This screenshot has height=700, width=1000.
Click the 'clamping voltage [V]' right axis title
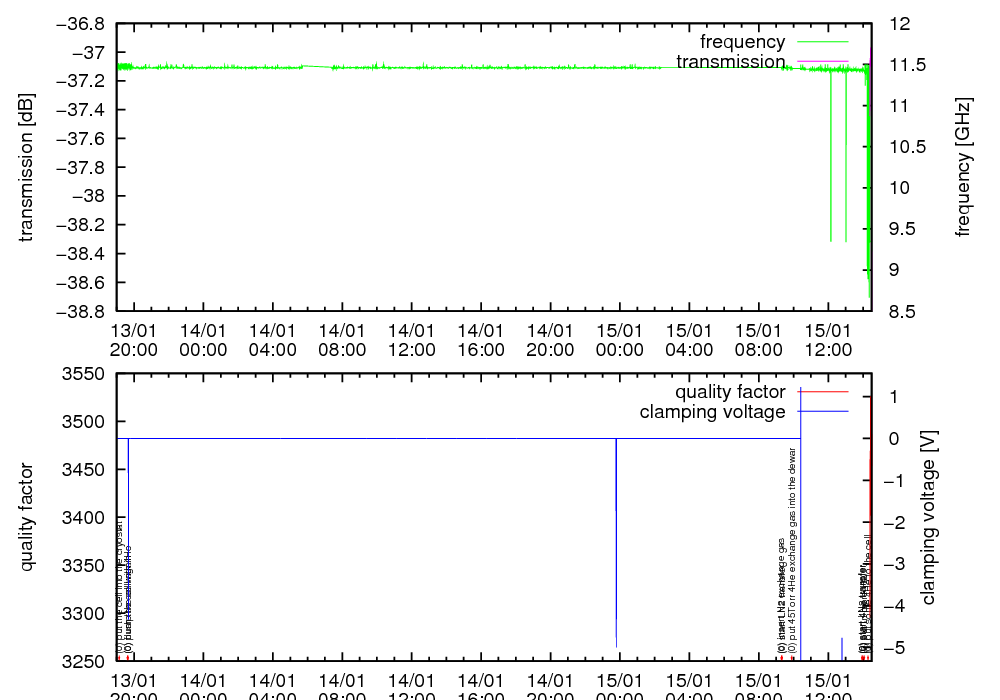point(927,517)
